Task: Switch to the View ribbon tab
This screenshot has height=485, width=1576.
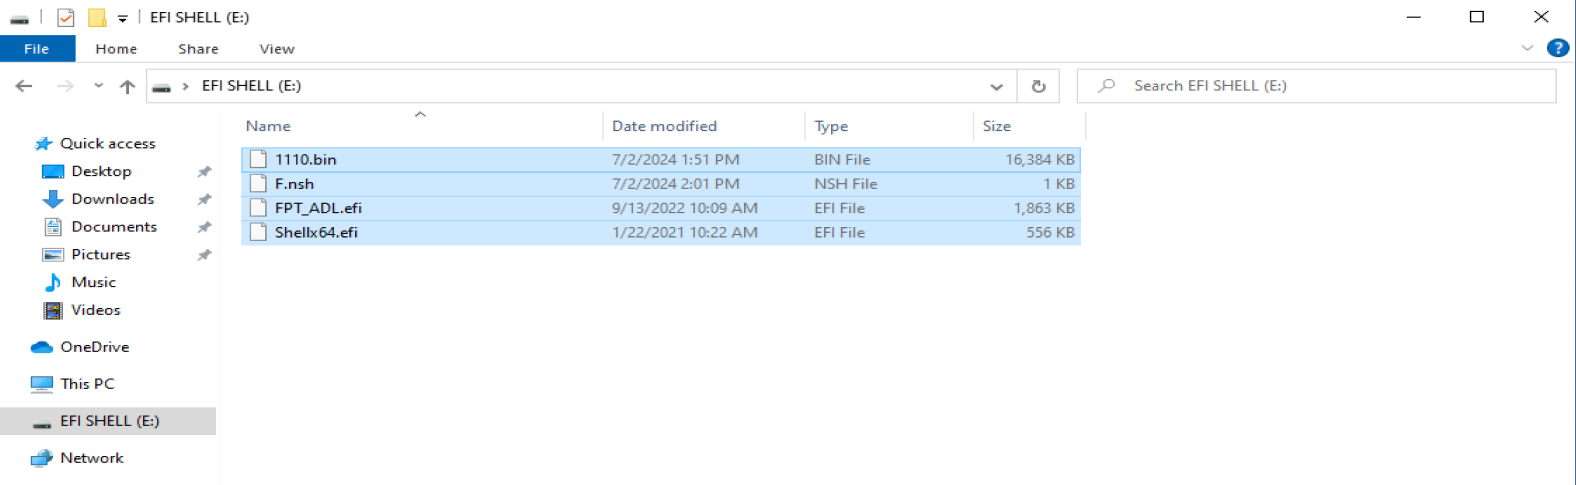Action: pyautogui.click(x=277, y=48)
